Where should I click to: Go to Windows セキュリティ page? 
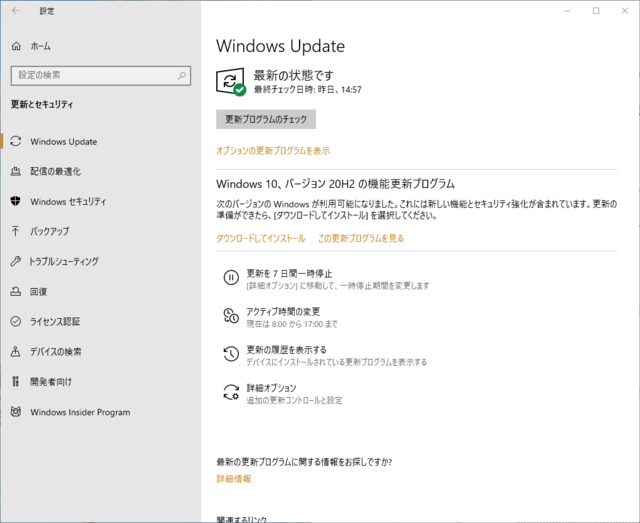click(x=100, y=201)
